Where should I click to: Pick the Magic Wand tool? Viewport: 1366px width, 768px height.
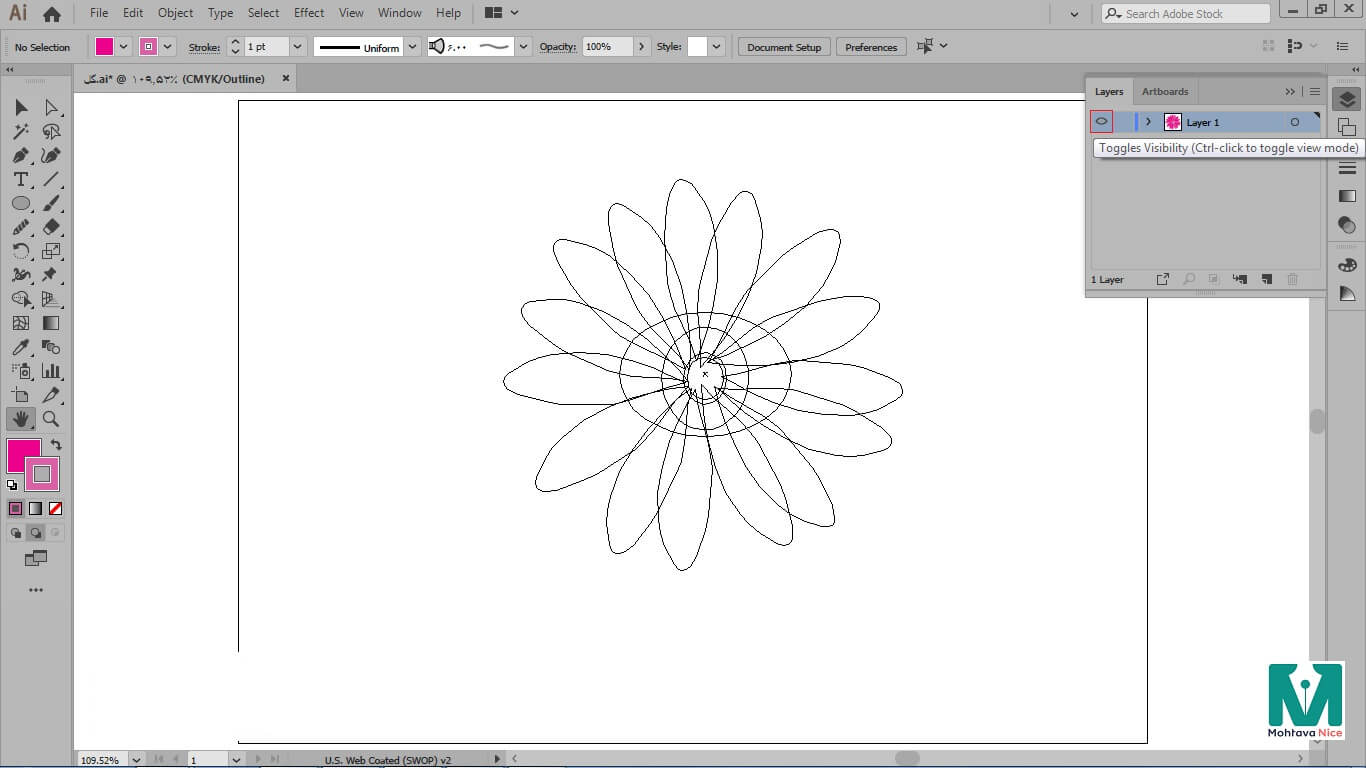click(20, 131)
